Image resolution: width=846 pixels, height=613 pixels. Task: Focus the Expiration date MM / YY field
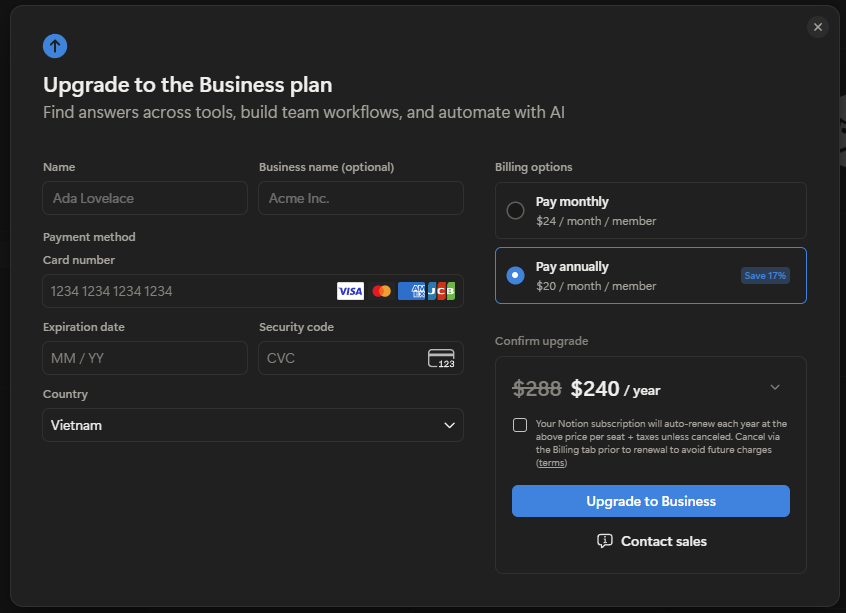(x=145, y=358)
